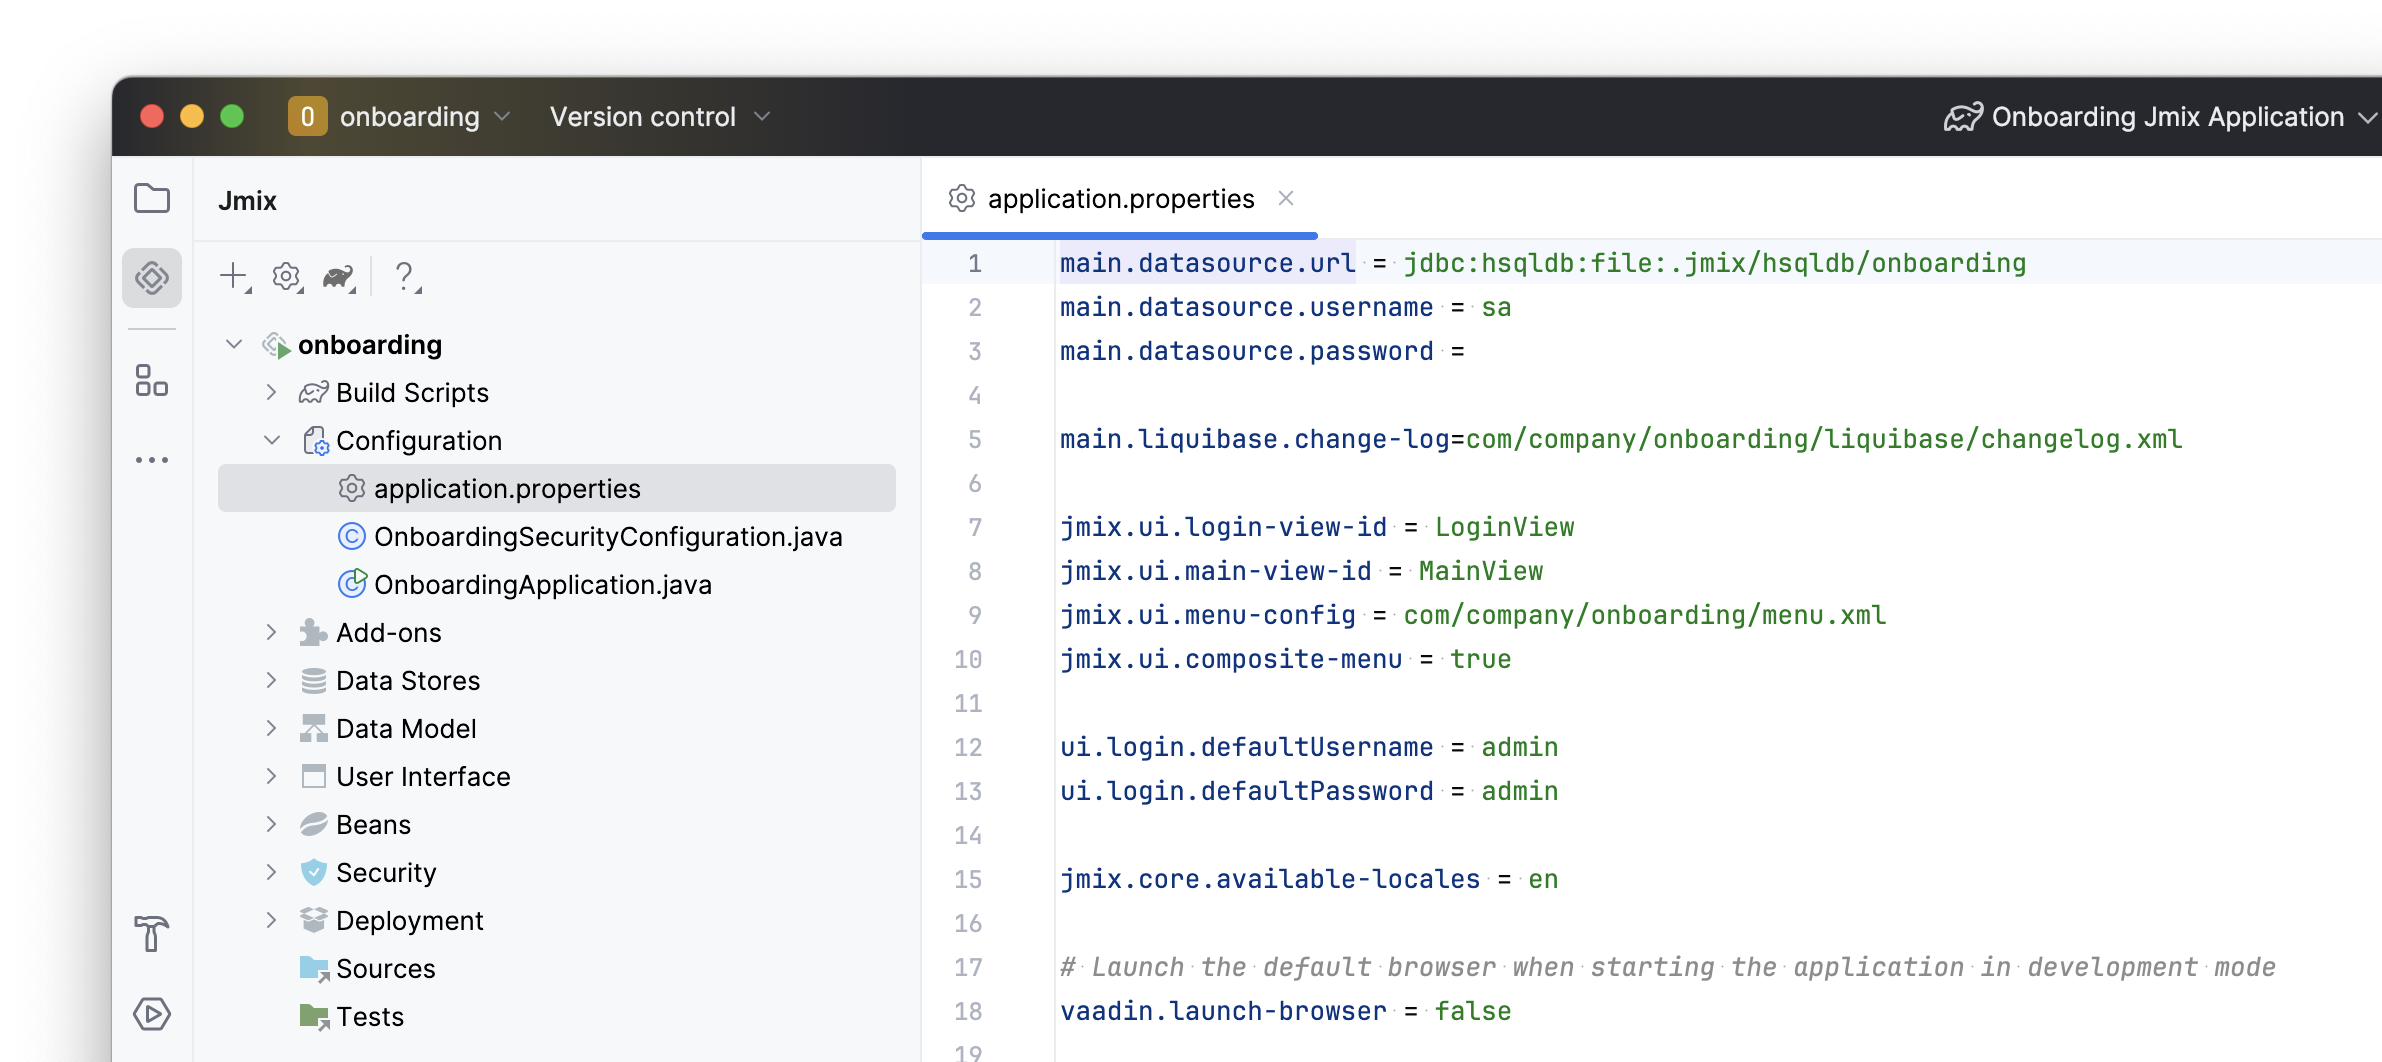Open Onboarding Jmix Application run configuration menu
Viewport: 2382px width, 1062px height.
pos(2160,117)
